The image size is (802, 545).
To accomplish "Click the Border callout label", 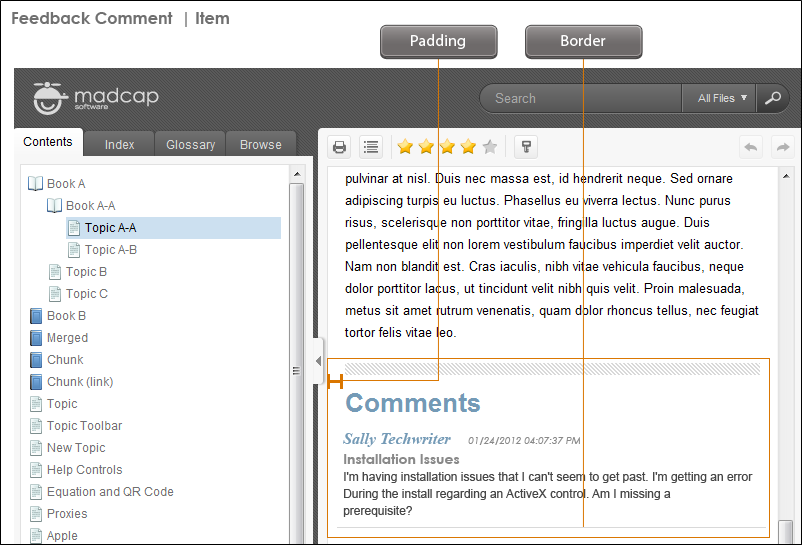I will pyautogui.click(x=583, y=41).
